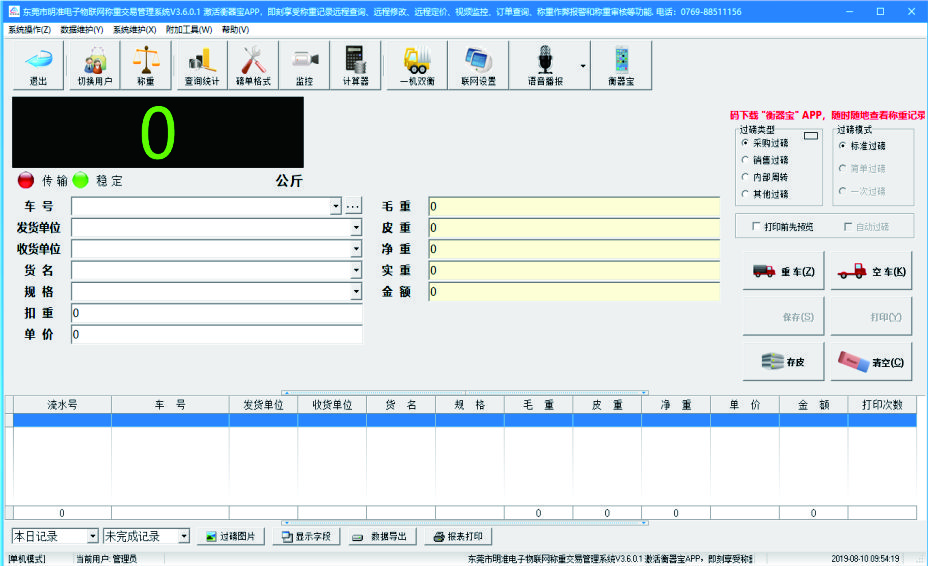This screenshot has width=928, height=566.
Task: Click 当前用户: 管理员 in status bar
Action: 107,558
